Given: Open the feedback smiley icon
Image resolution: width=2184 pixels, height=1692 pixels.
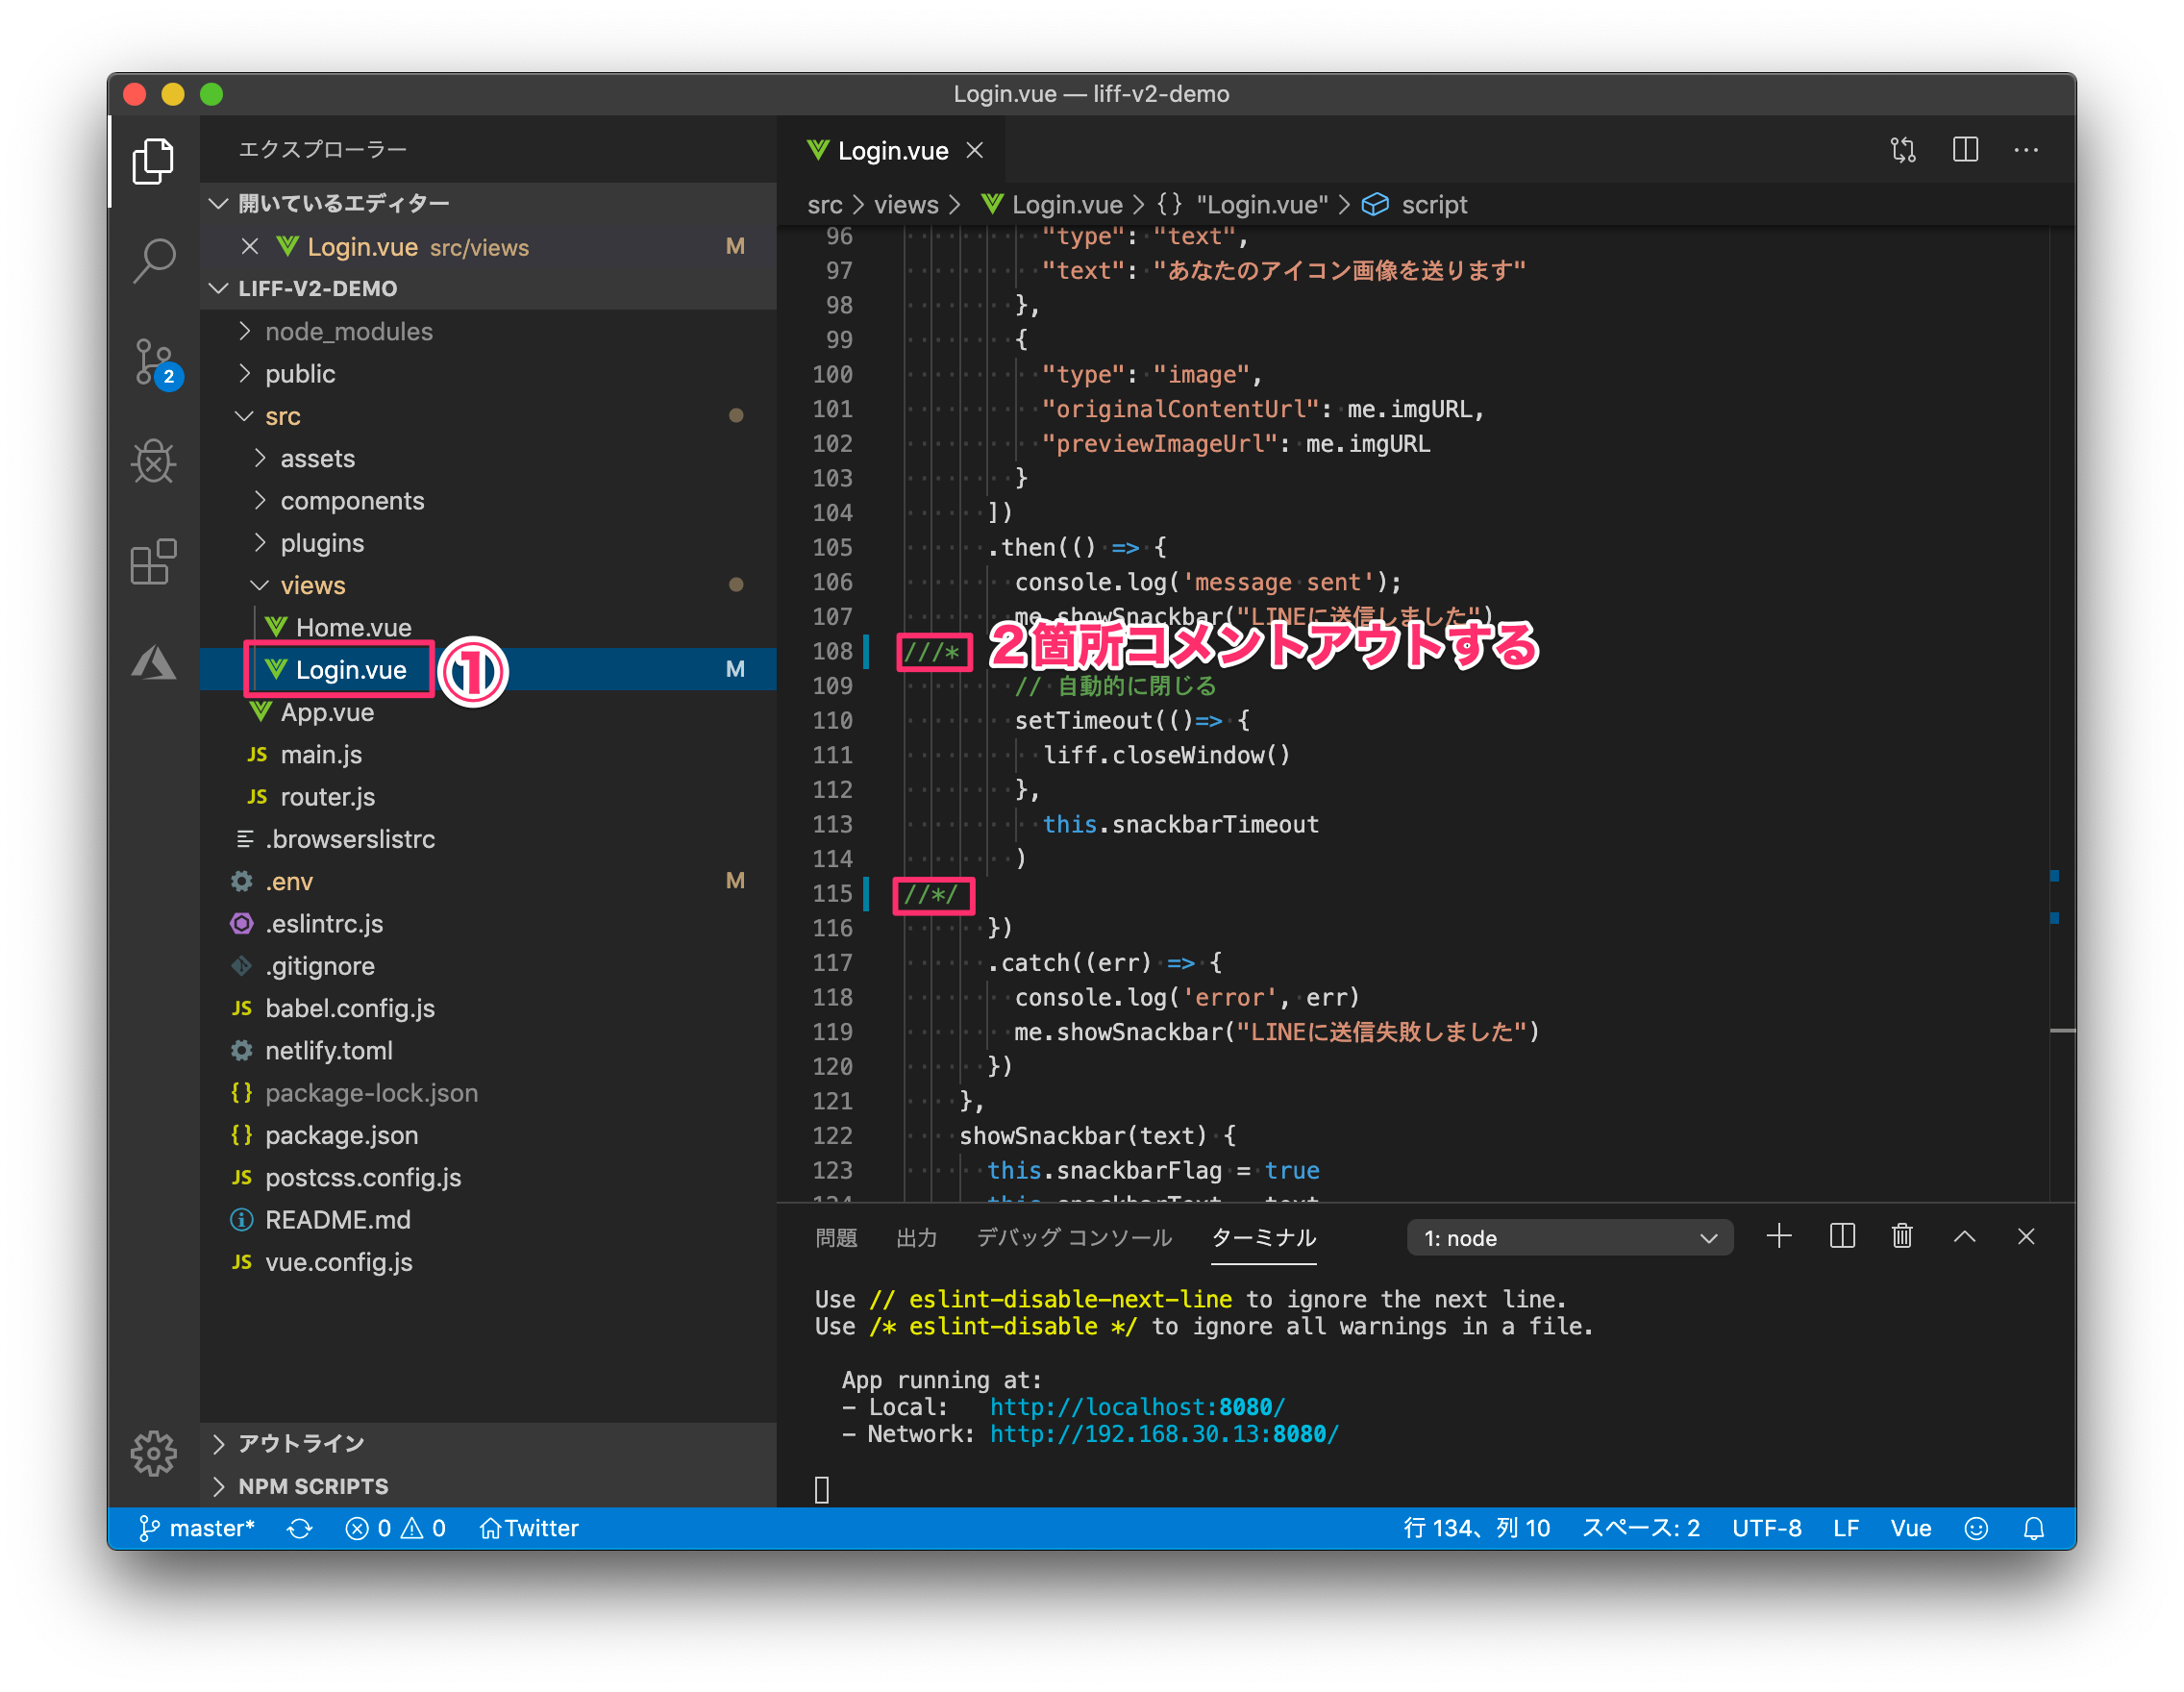Looking at the screenshot, I should point(1975,1528).
